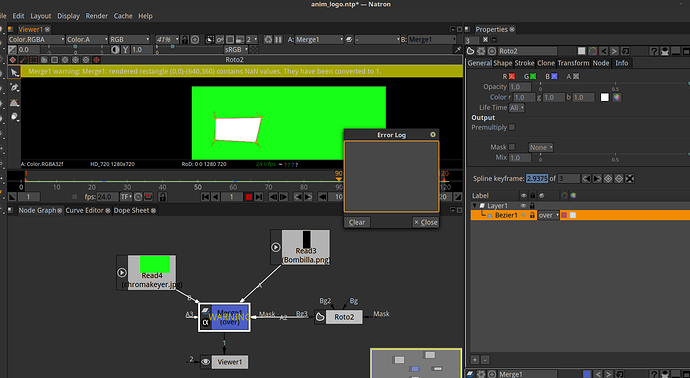
Task: Click the Roto2 redo arrow
Action: (614, 51)
